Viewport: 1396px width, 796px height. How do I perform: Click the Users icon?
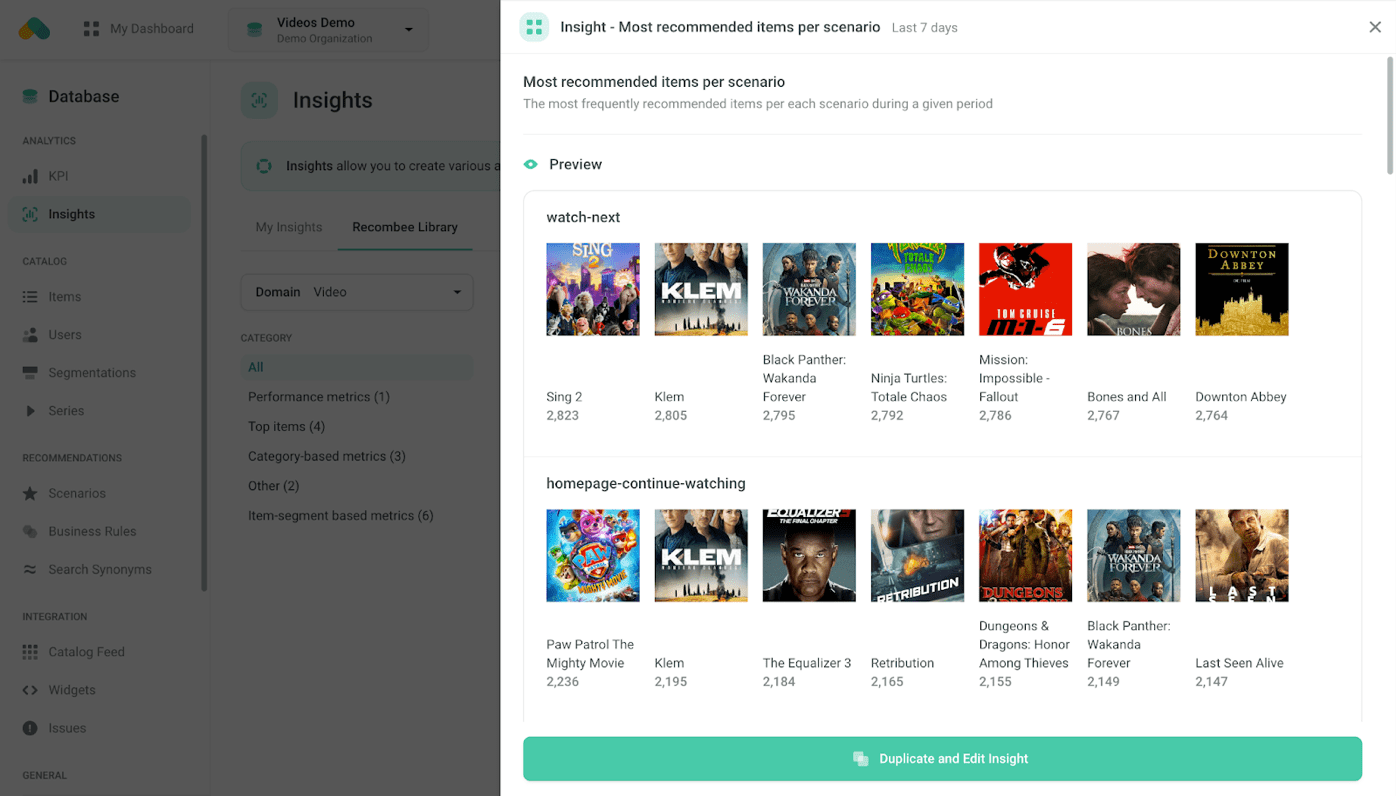(x=30, y=335)
